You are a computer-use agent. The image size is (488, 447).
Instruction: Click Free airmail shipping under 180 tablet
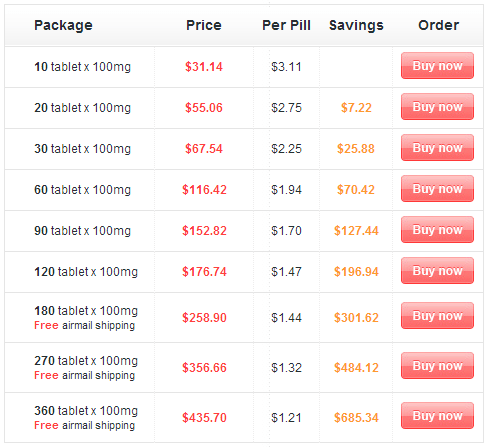(x=85, y=325)
